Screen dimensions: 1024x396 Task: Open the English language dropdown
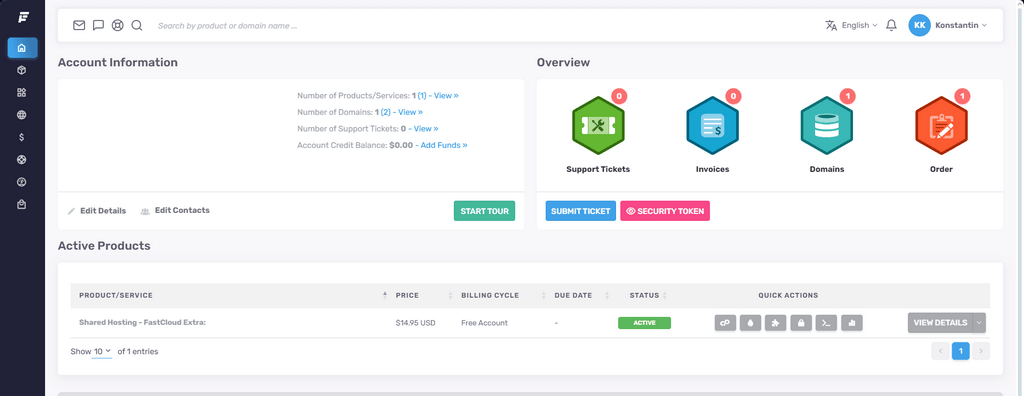point(852,25)
